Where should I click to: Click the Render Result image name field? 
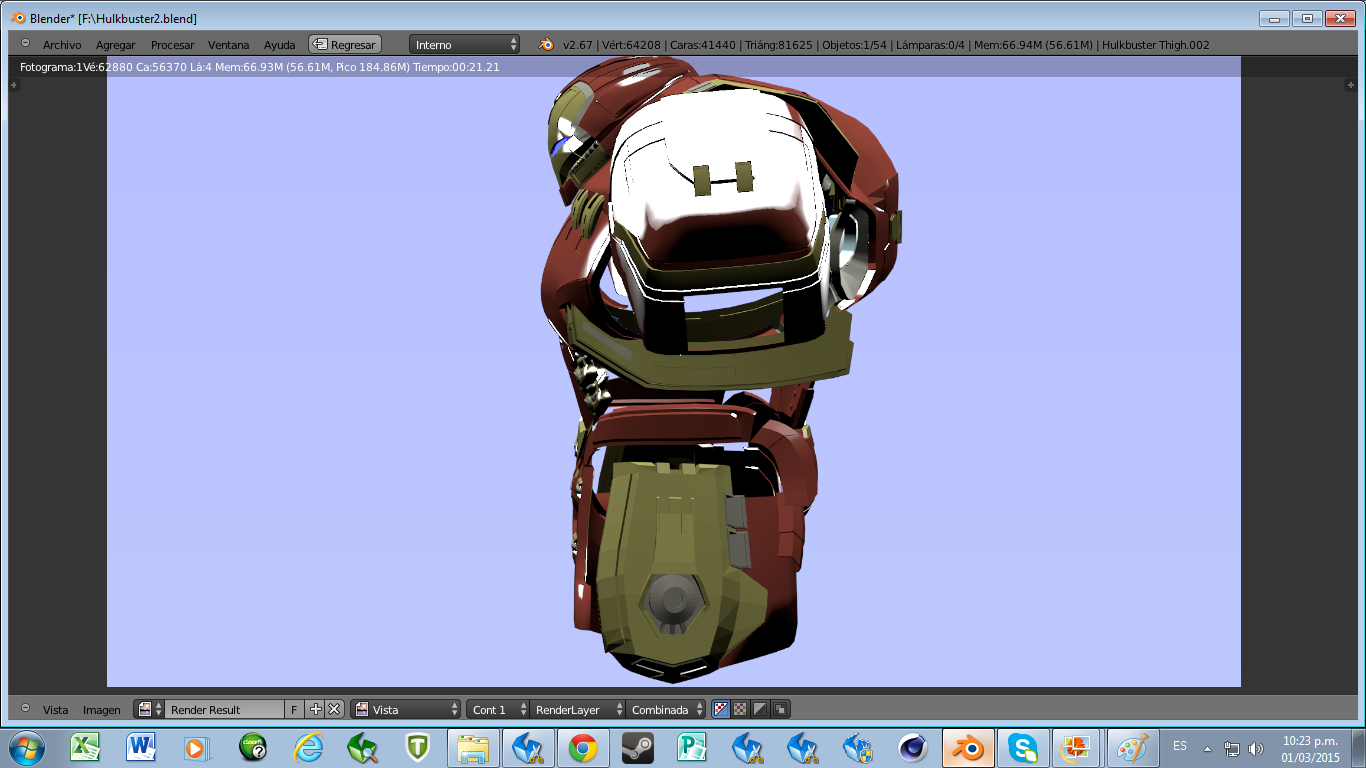click(x=225, y=709)
